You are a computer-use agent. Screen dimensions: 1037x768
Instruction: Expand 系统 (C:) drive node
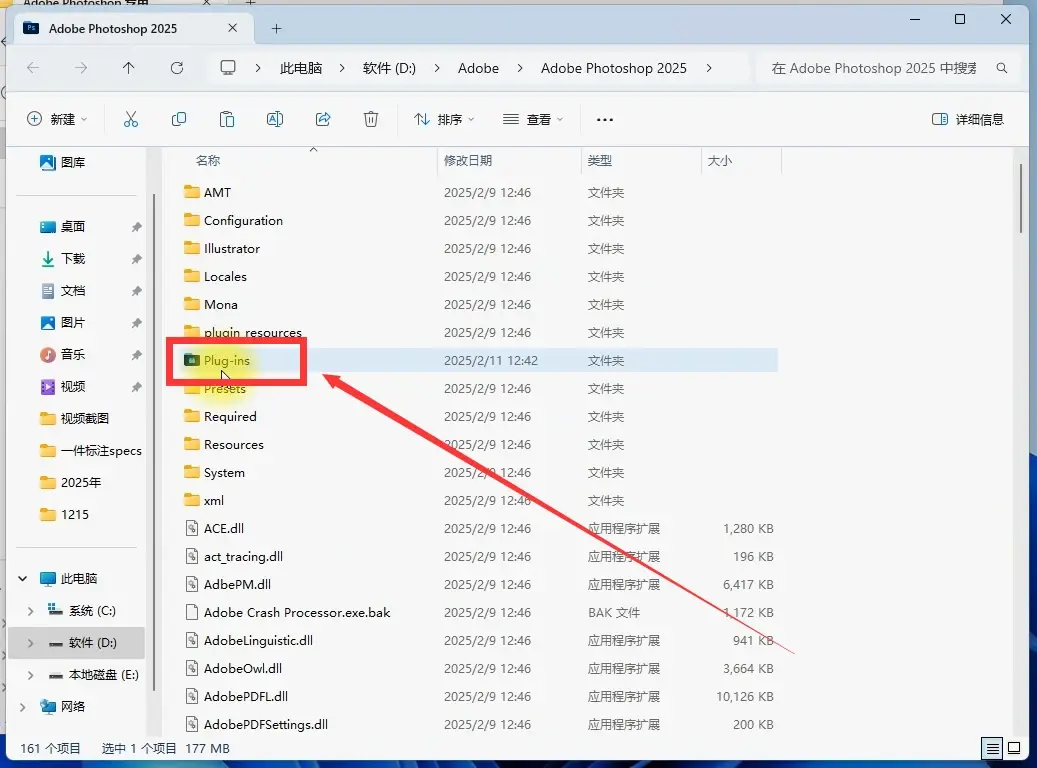point(30,611)
